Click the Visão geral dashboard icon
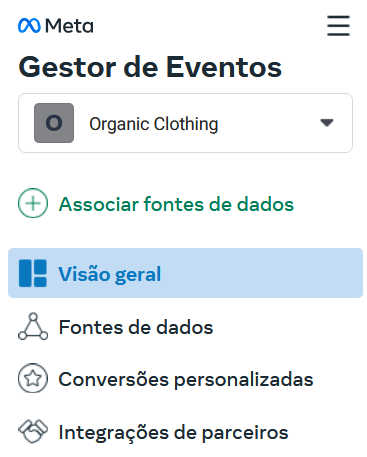 33,273
